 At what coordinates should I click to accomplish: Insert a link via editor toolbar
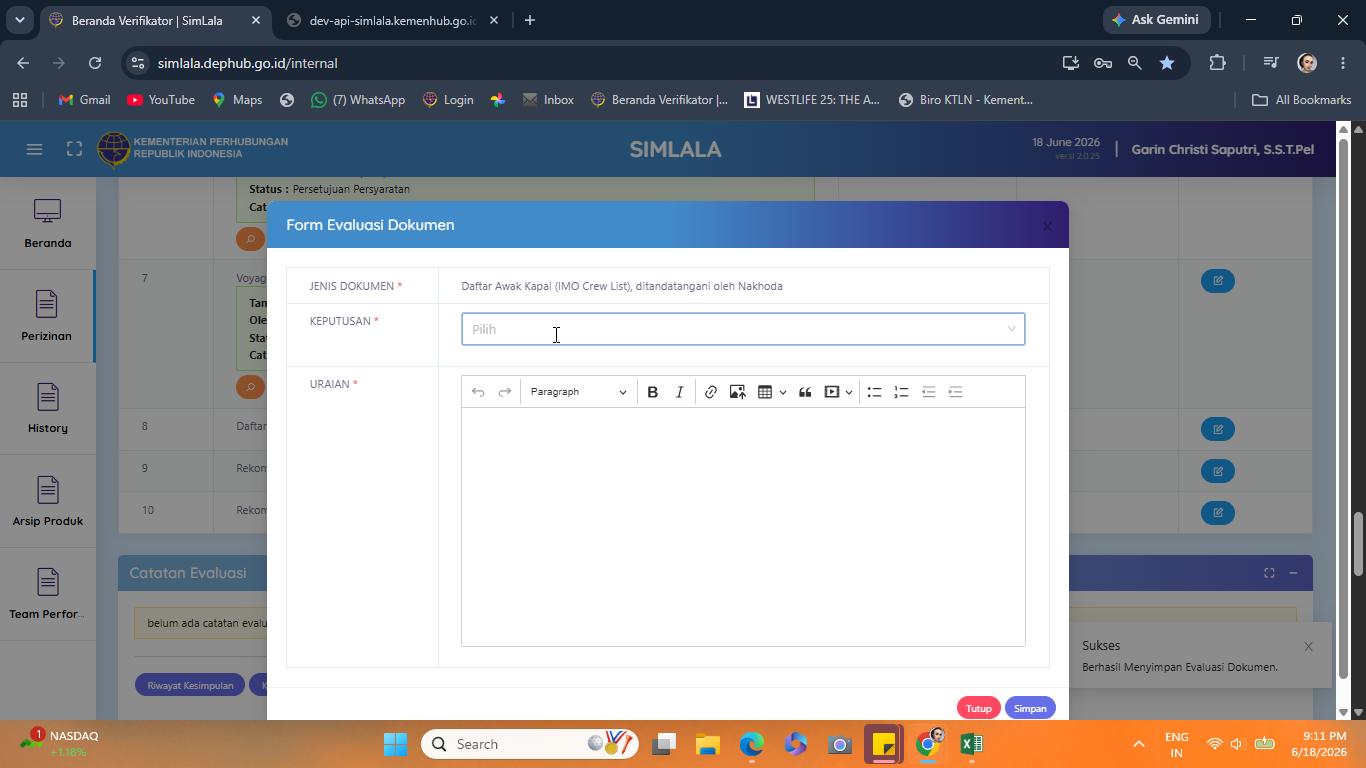coord(710,392)
